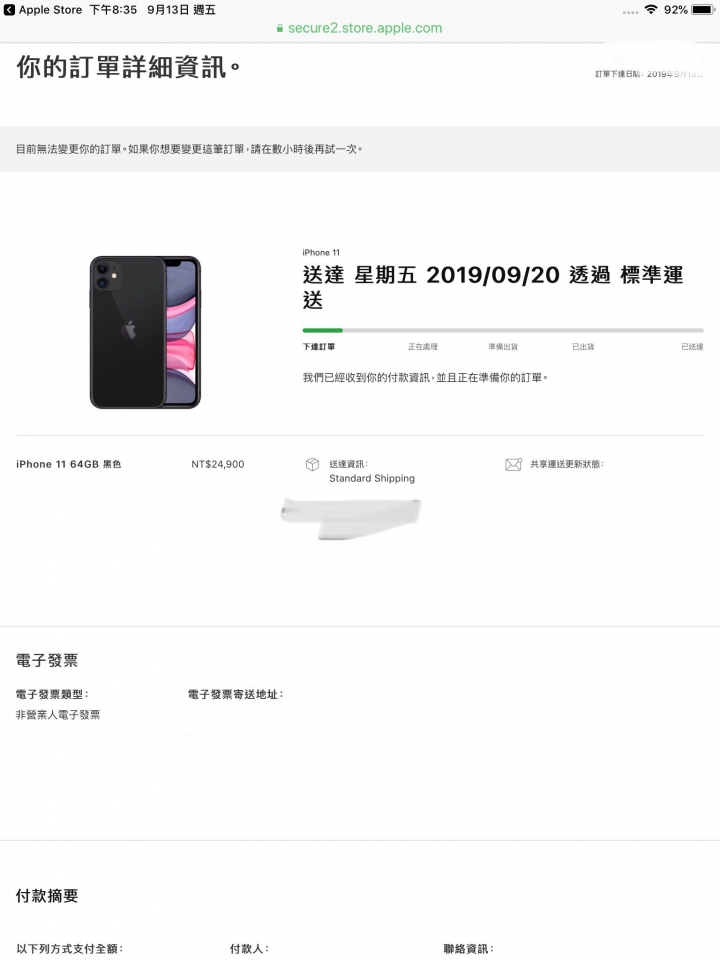Viewport: 720px width, 960px height.
Task: Click the envelope icon beside 共享運送更新狀態
Action: point(513,465)
